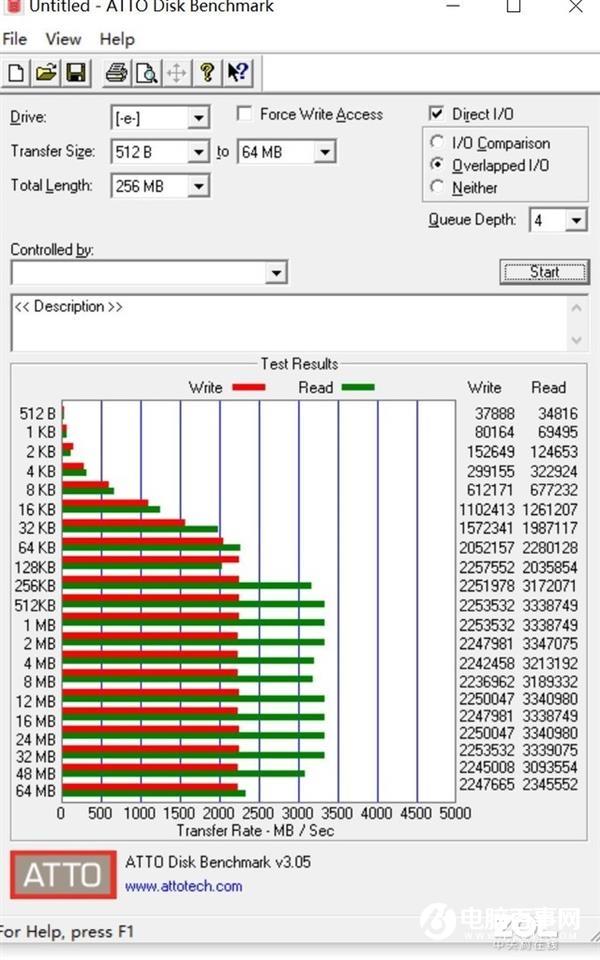Expand the 512 B transfer size dropdown
600x960 pixels.
tap(198, 151)
